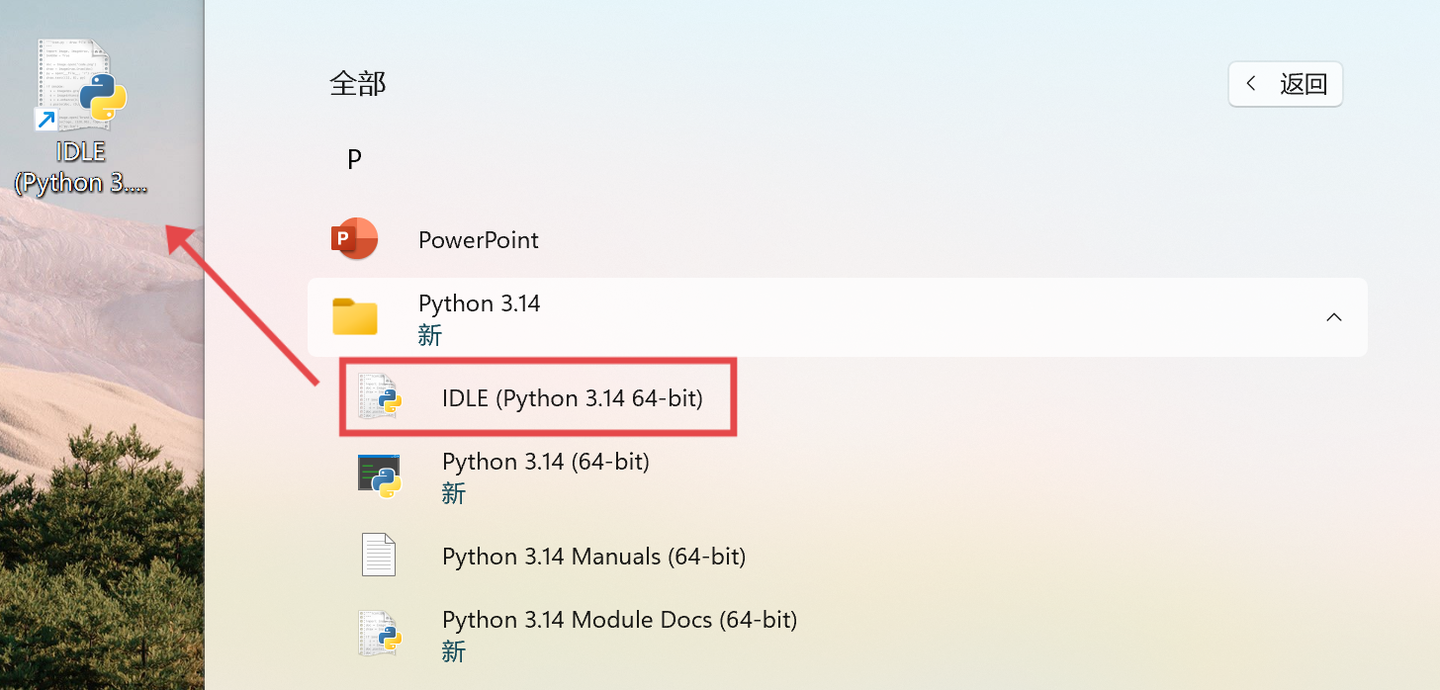Click the letter P section header
This screenshot has height=690, width=1440.
(x=354, y=158)
